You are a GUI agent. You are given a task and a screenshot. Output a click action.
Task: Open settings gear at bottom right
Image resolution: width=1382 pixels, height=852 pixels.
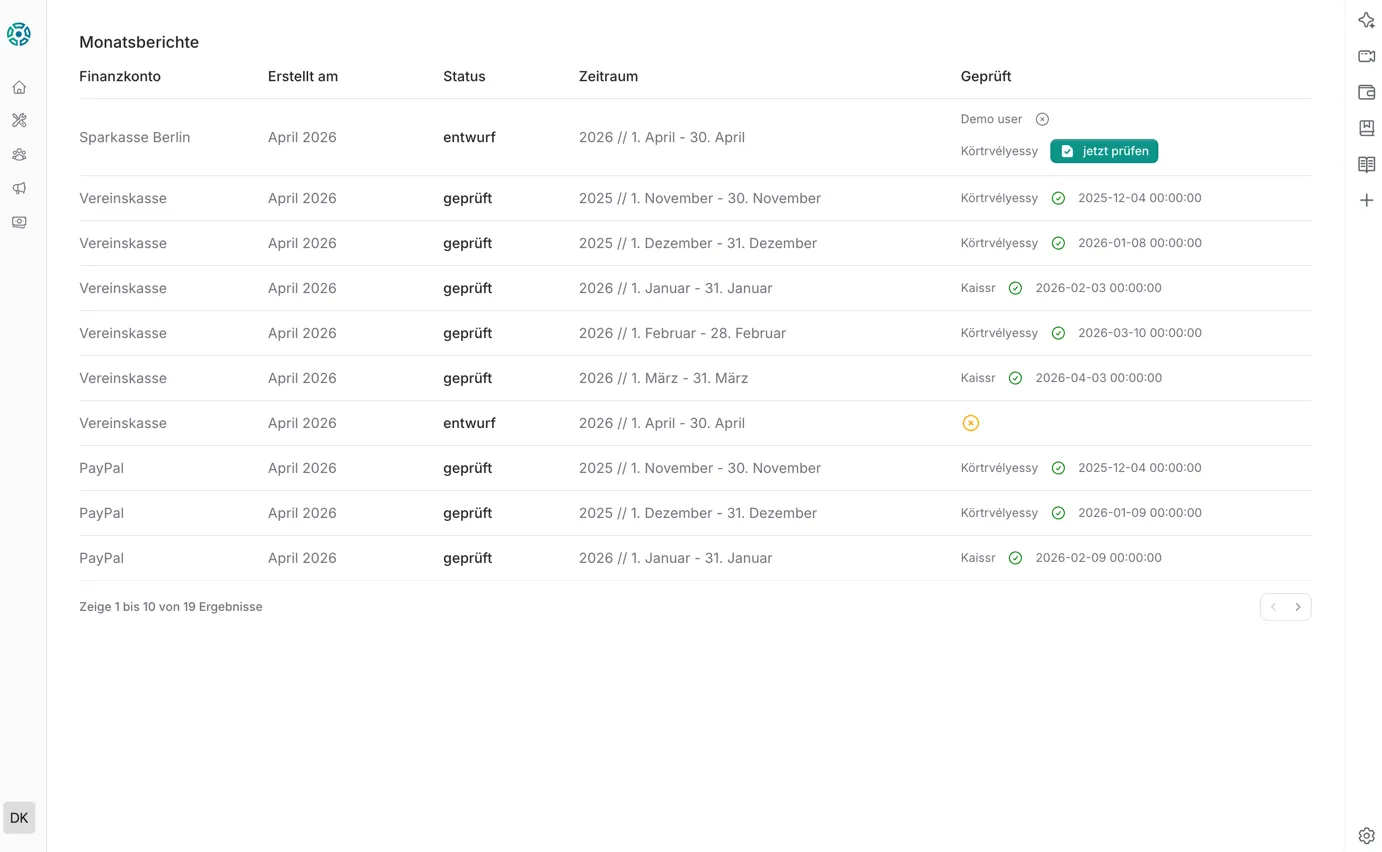coord(1366,835)
